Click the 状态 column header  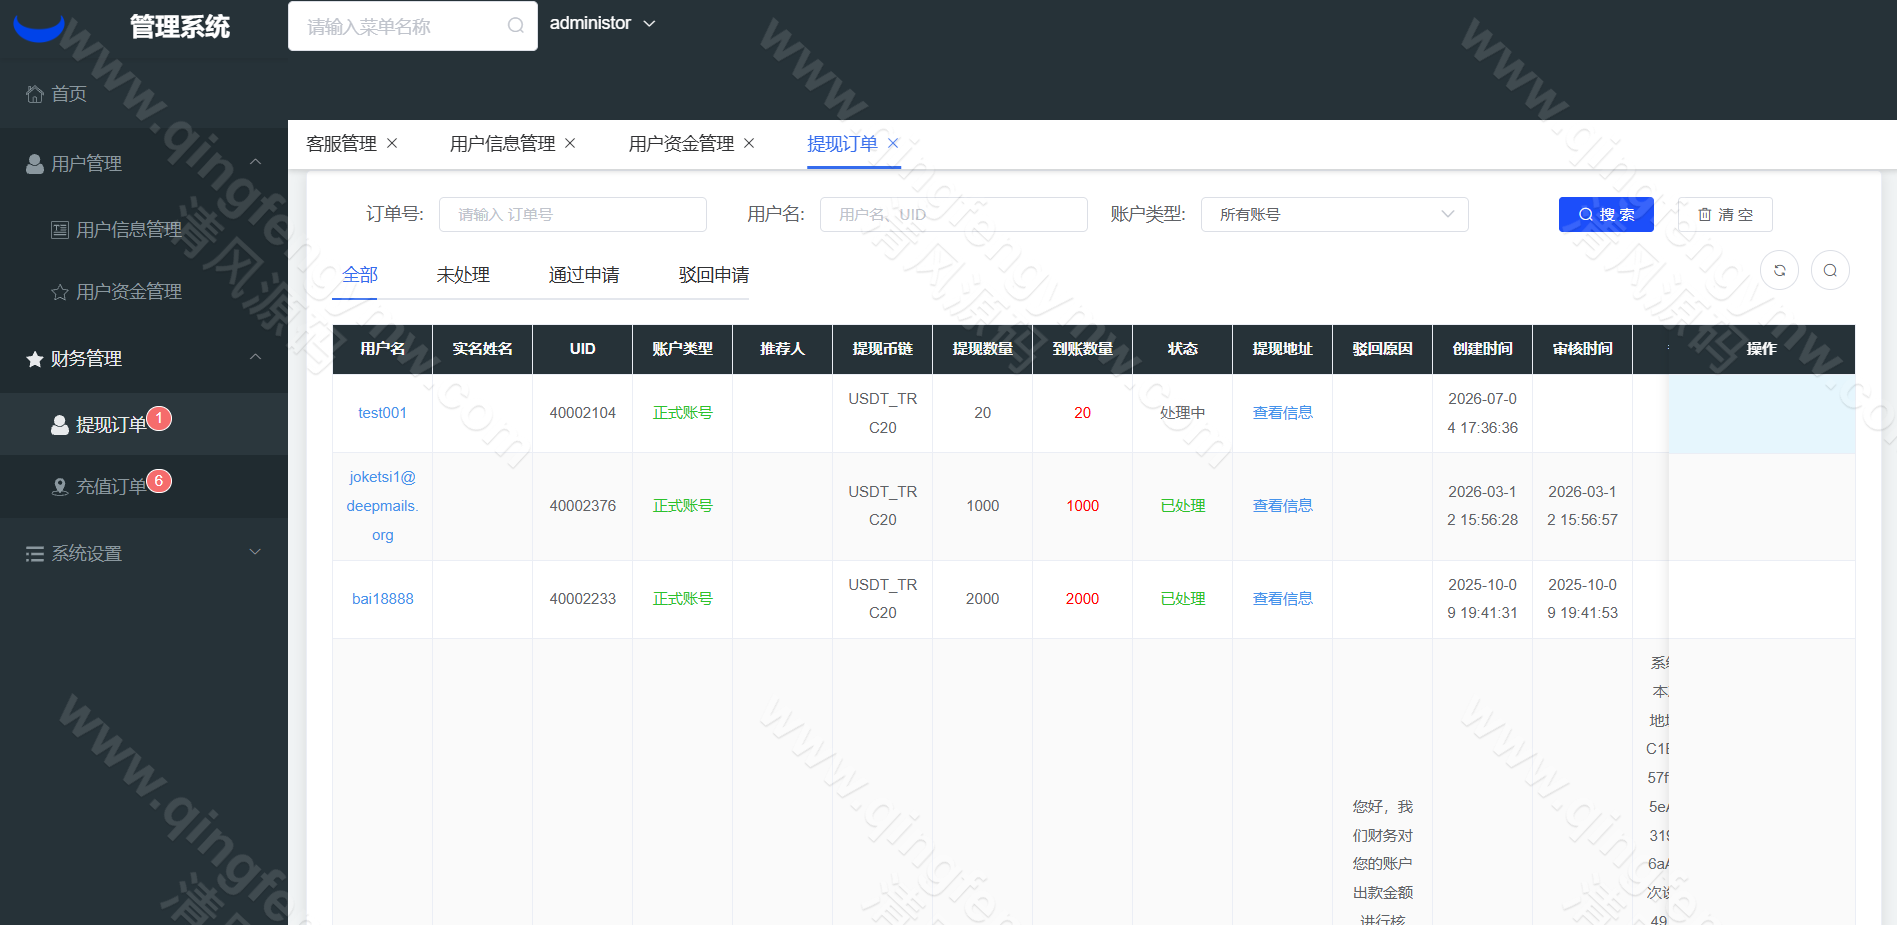[1183, 349]
